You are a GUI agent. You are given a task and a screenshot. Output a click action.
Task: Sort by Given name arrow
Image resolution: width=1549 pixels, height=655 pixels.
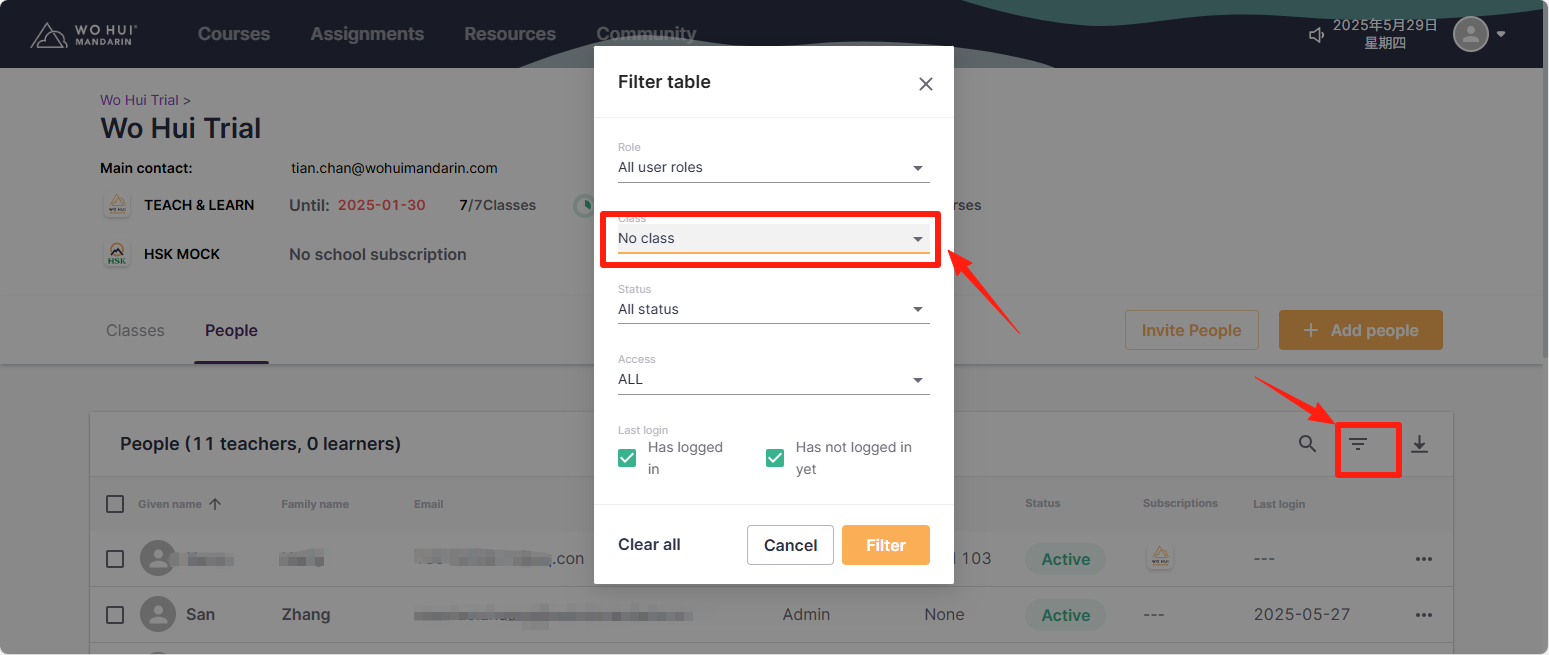coord(215,504)
